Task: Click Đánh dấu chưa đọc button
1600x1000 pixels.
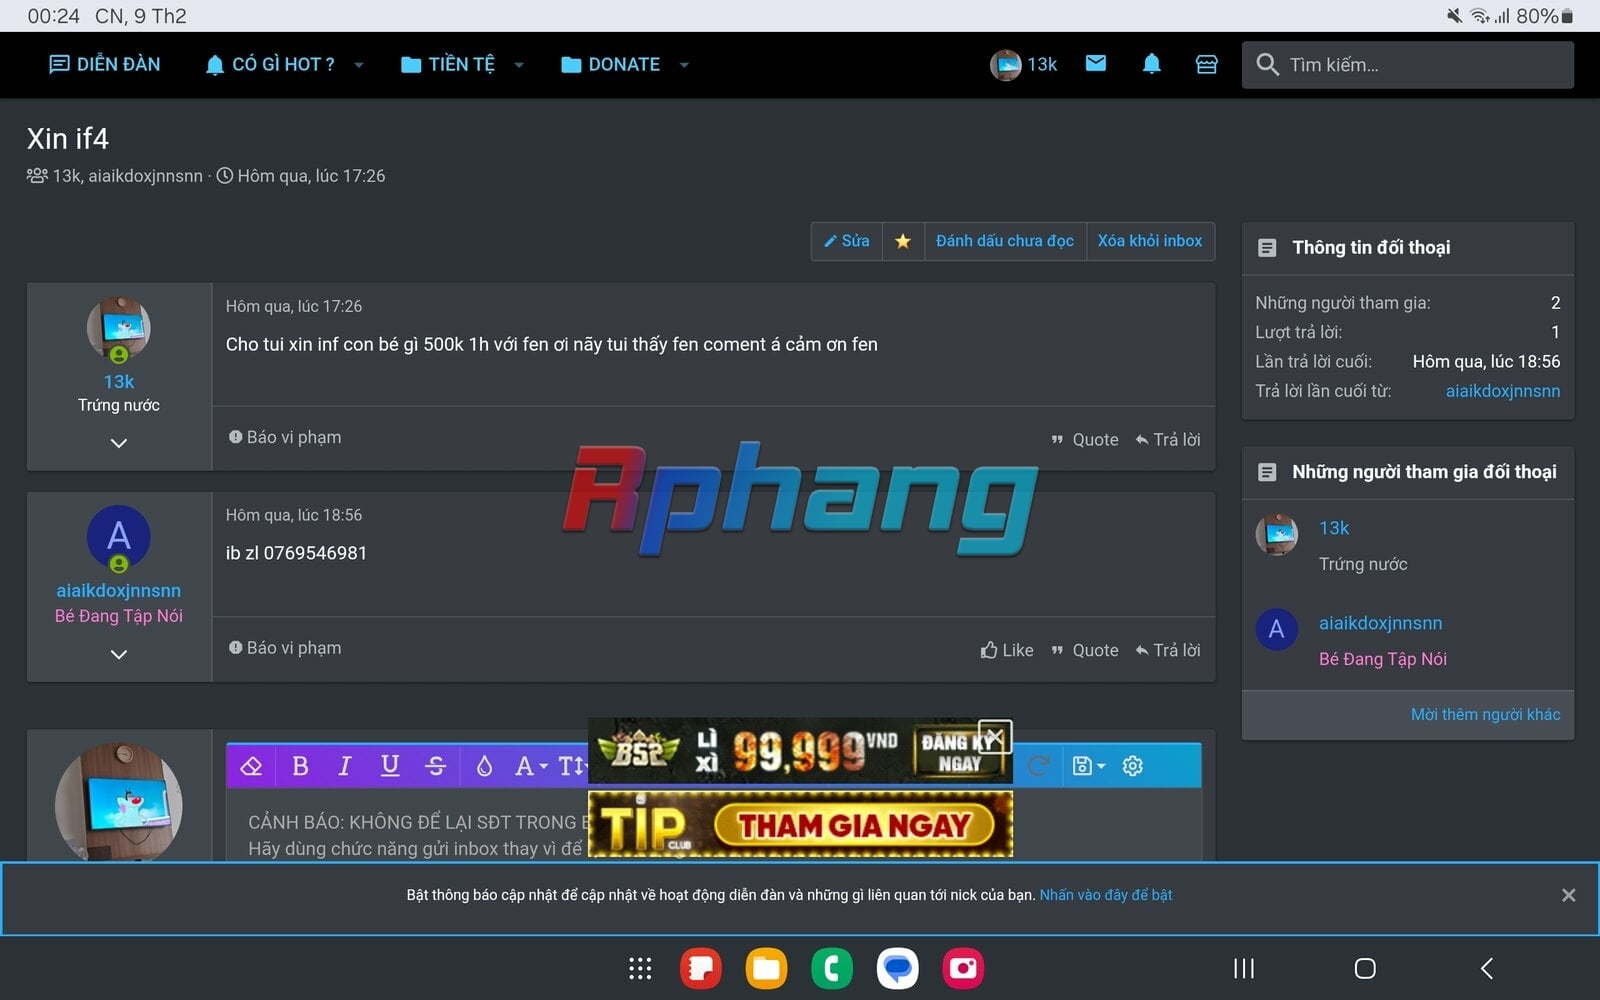Action: pos(1005,241)
